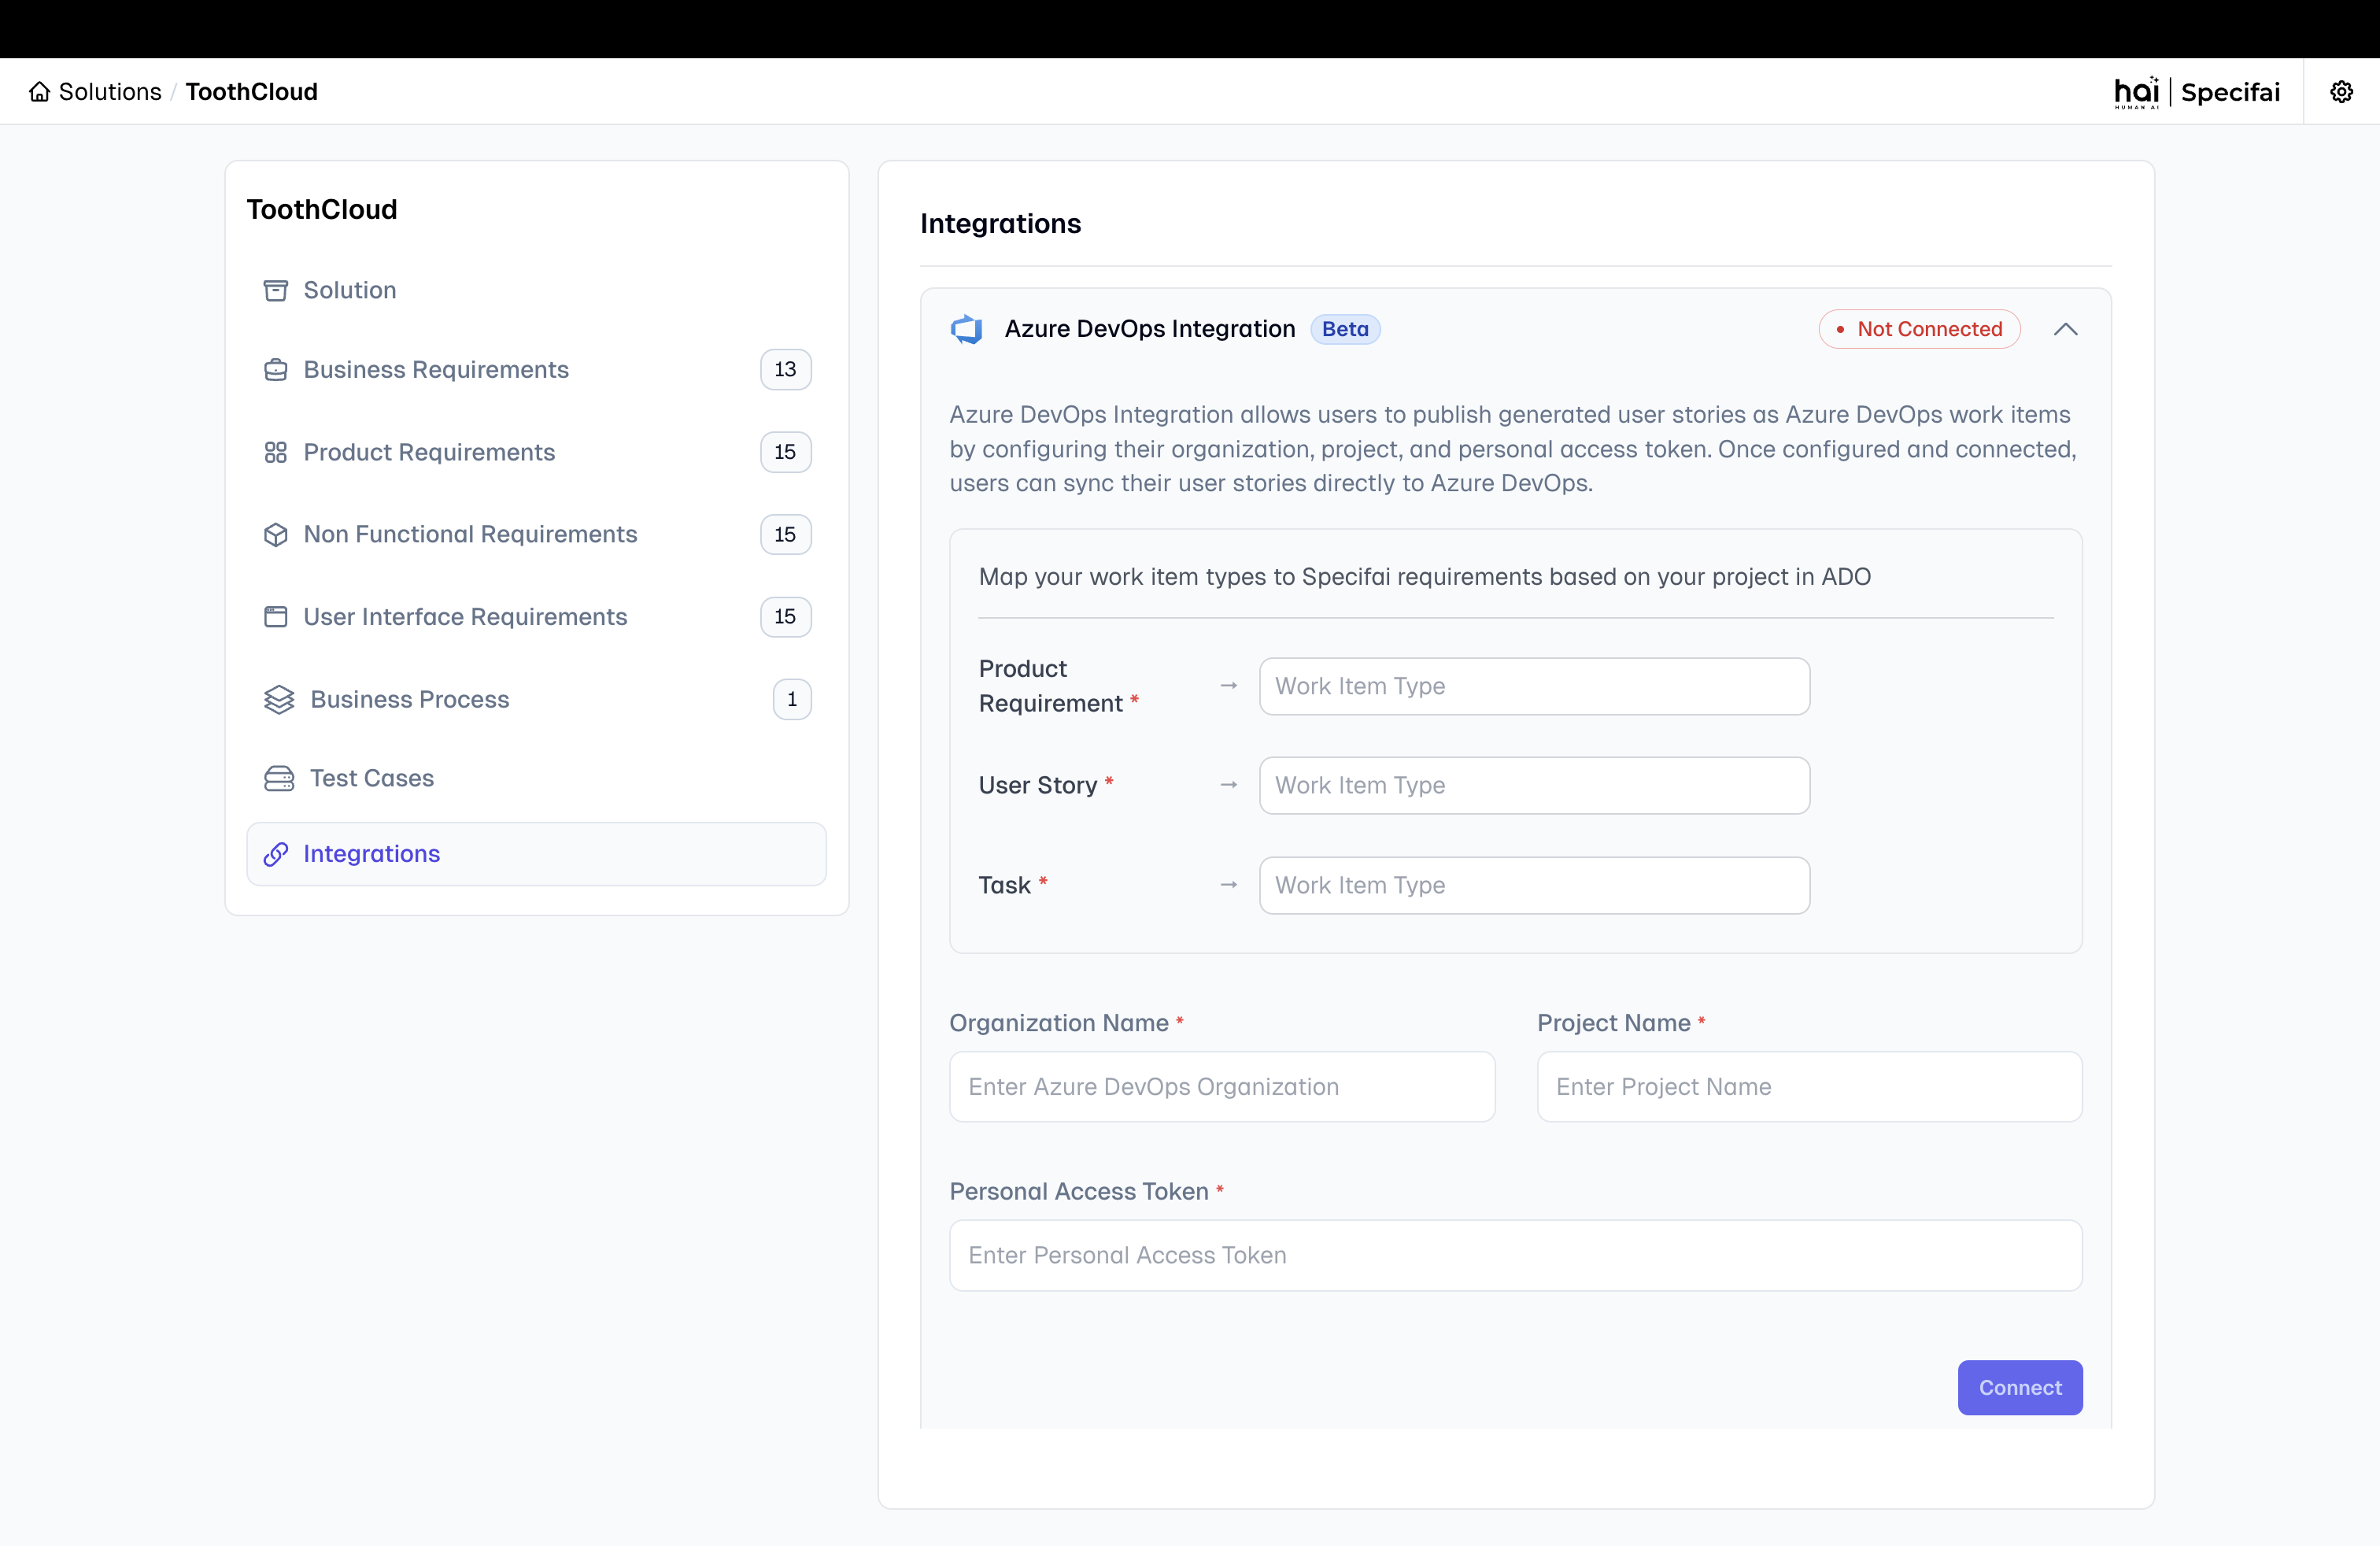
Task: Open the settings gear icon
Action: point(2341,92)
